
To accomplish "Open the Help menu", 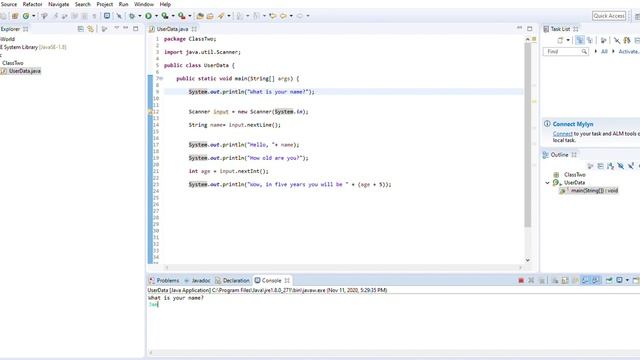I will click(x=165, y=4).
